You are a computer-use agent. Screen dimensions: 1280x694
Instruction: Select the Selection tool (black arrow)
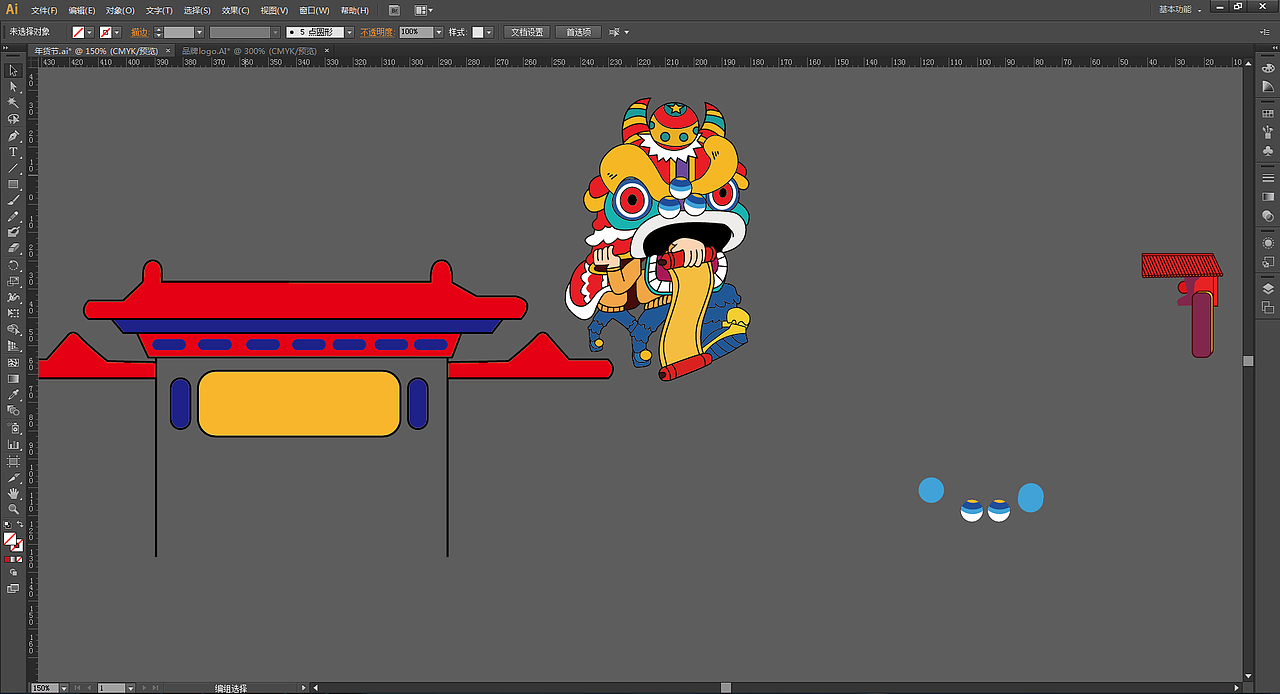(13, 71)
